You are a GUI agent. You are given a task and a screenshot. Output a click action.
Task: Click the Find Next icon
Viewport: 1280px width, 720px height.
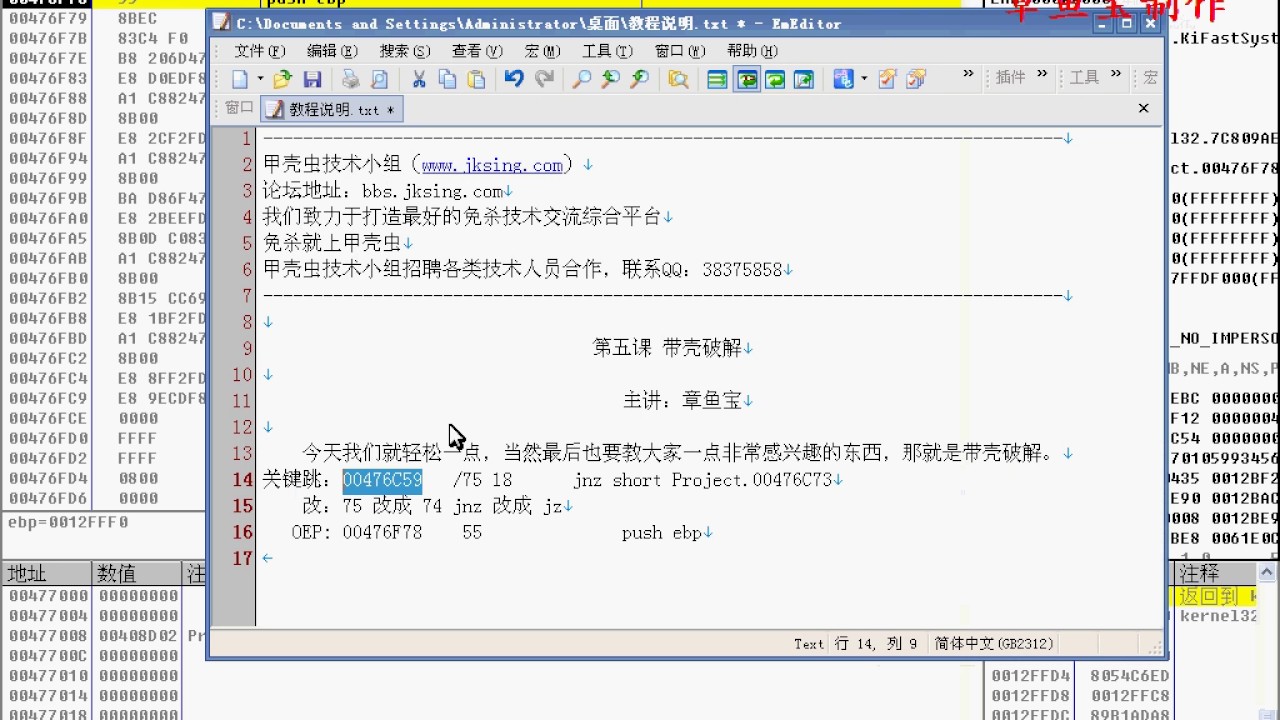pos(610,79)
